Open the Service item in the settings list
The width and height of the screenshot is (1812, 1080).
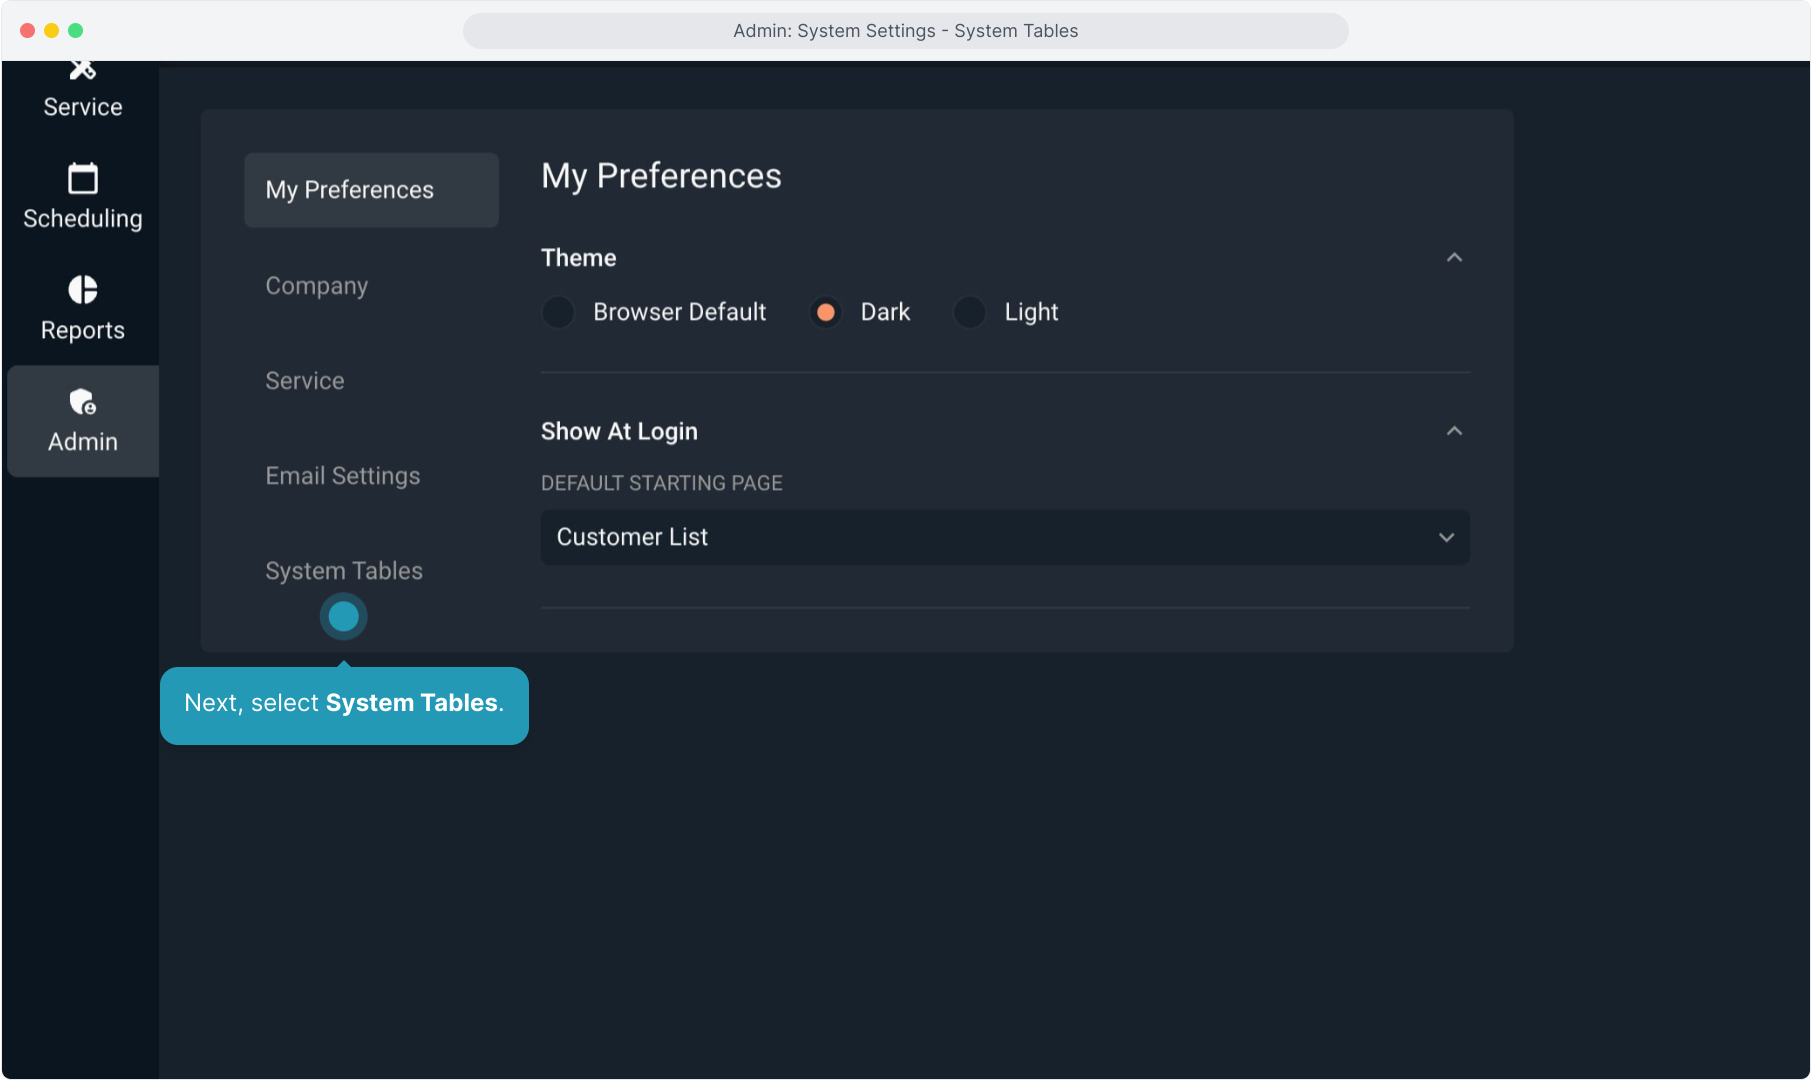coord(304,381)
